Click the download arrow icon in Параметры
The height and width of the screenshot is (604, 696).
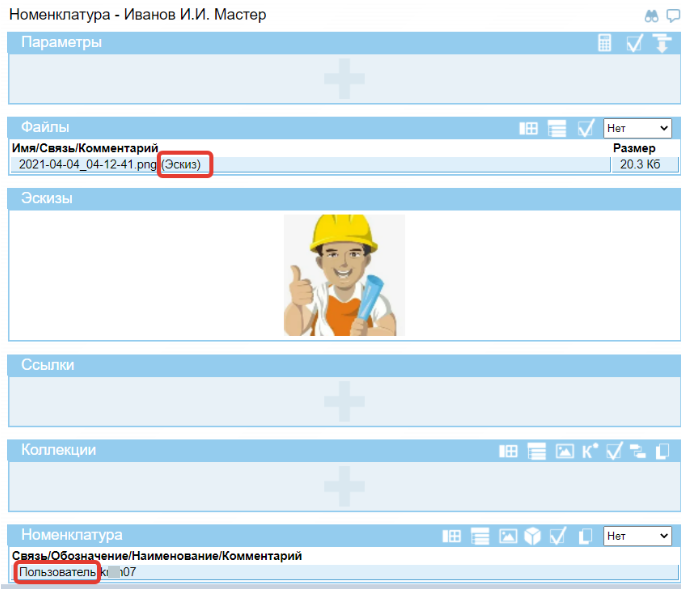pyautogui.click(x=661, y=43)
